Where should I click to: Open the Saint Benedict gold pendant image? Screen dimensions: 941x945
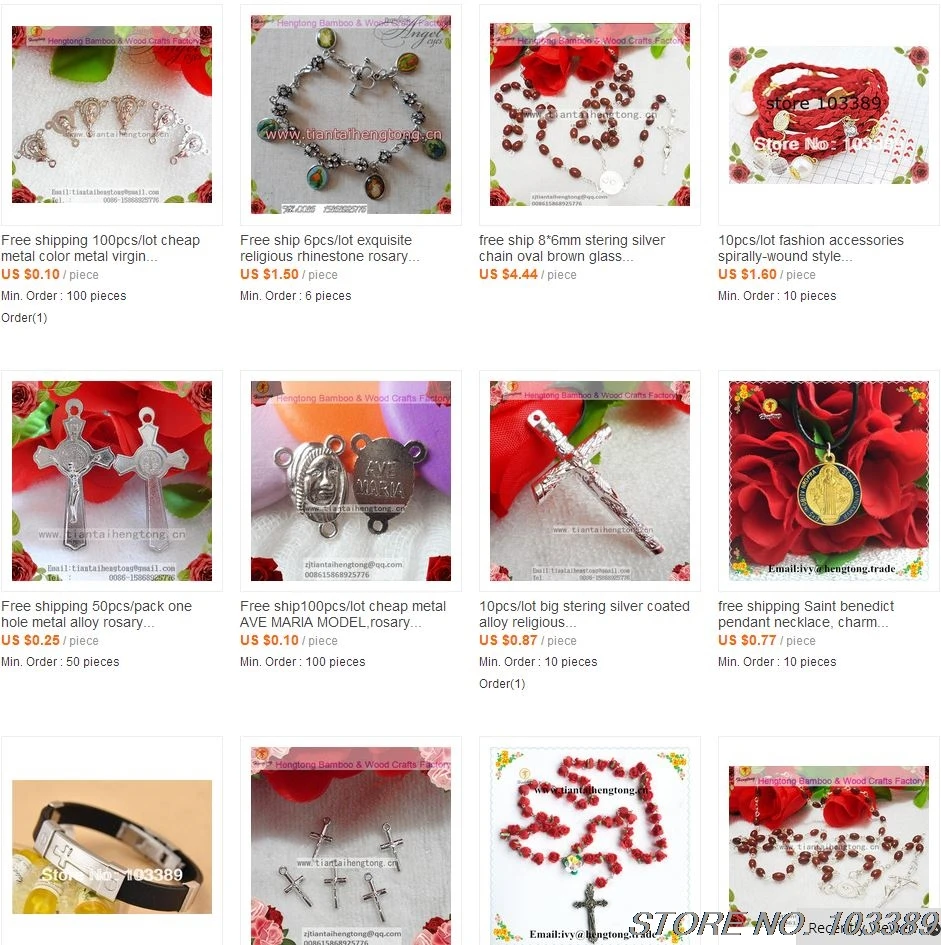829,481
